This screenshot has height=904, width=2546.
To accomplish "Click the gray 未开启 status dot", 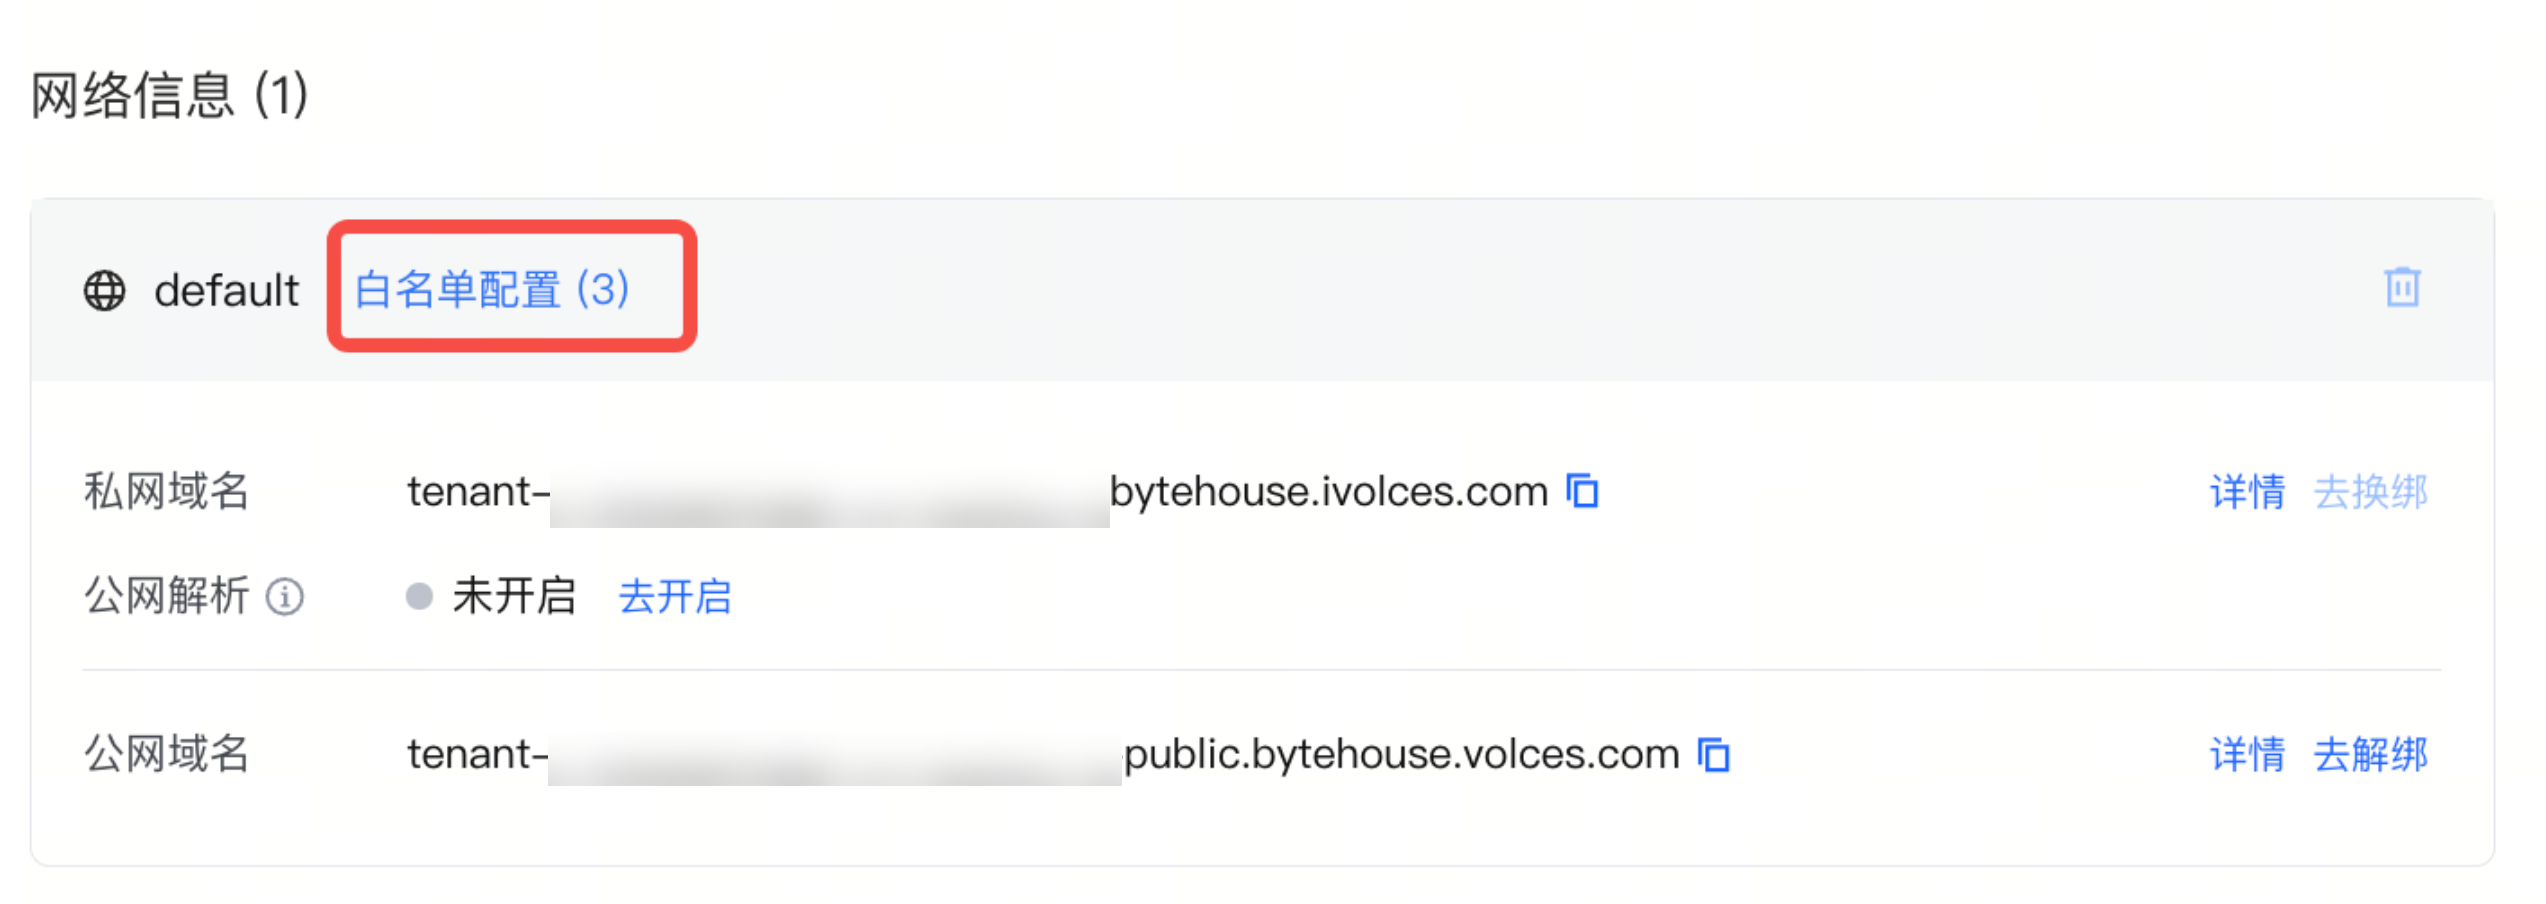I will point(419,597).
